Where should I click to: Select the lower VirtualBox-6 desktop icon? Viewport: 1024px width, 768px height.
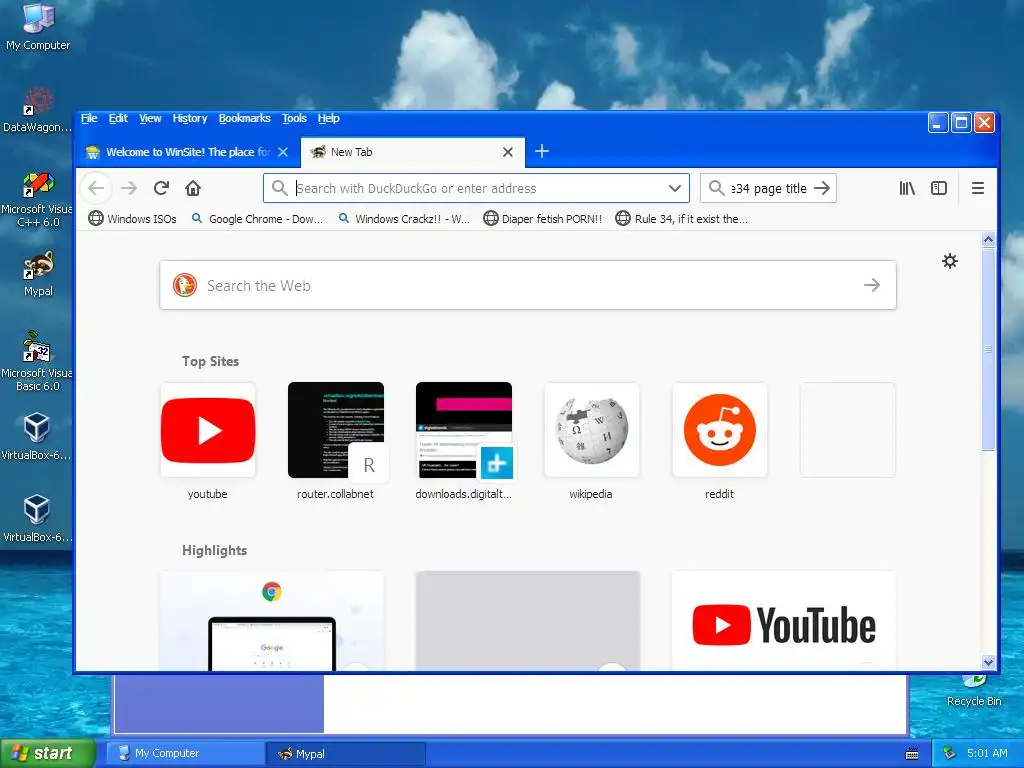point(37,518)
